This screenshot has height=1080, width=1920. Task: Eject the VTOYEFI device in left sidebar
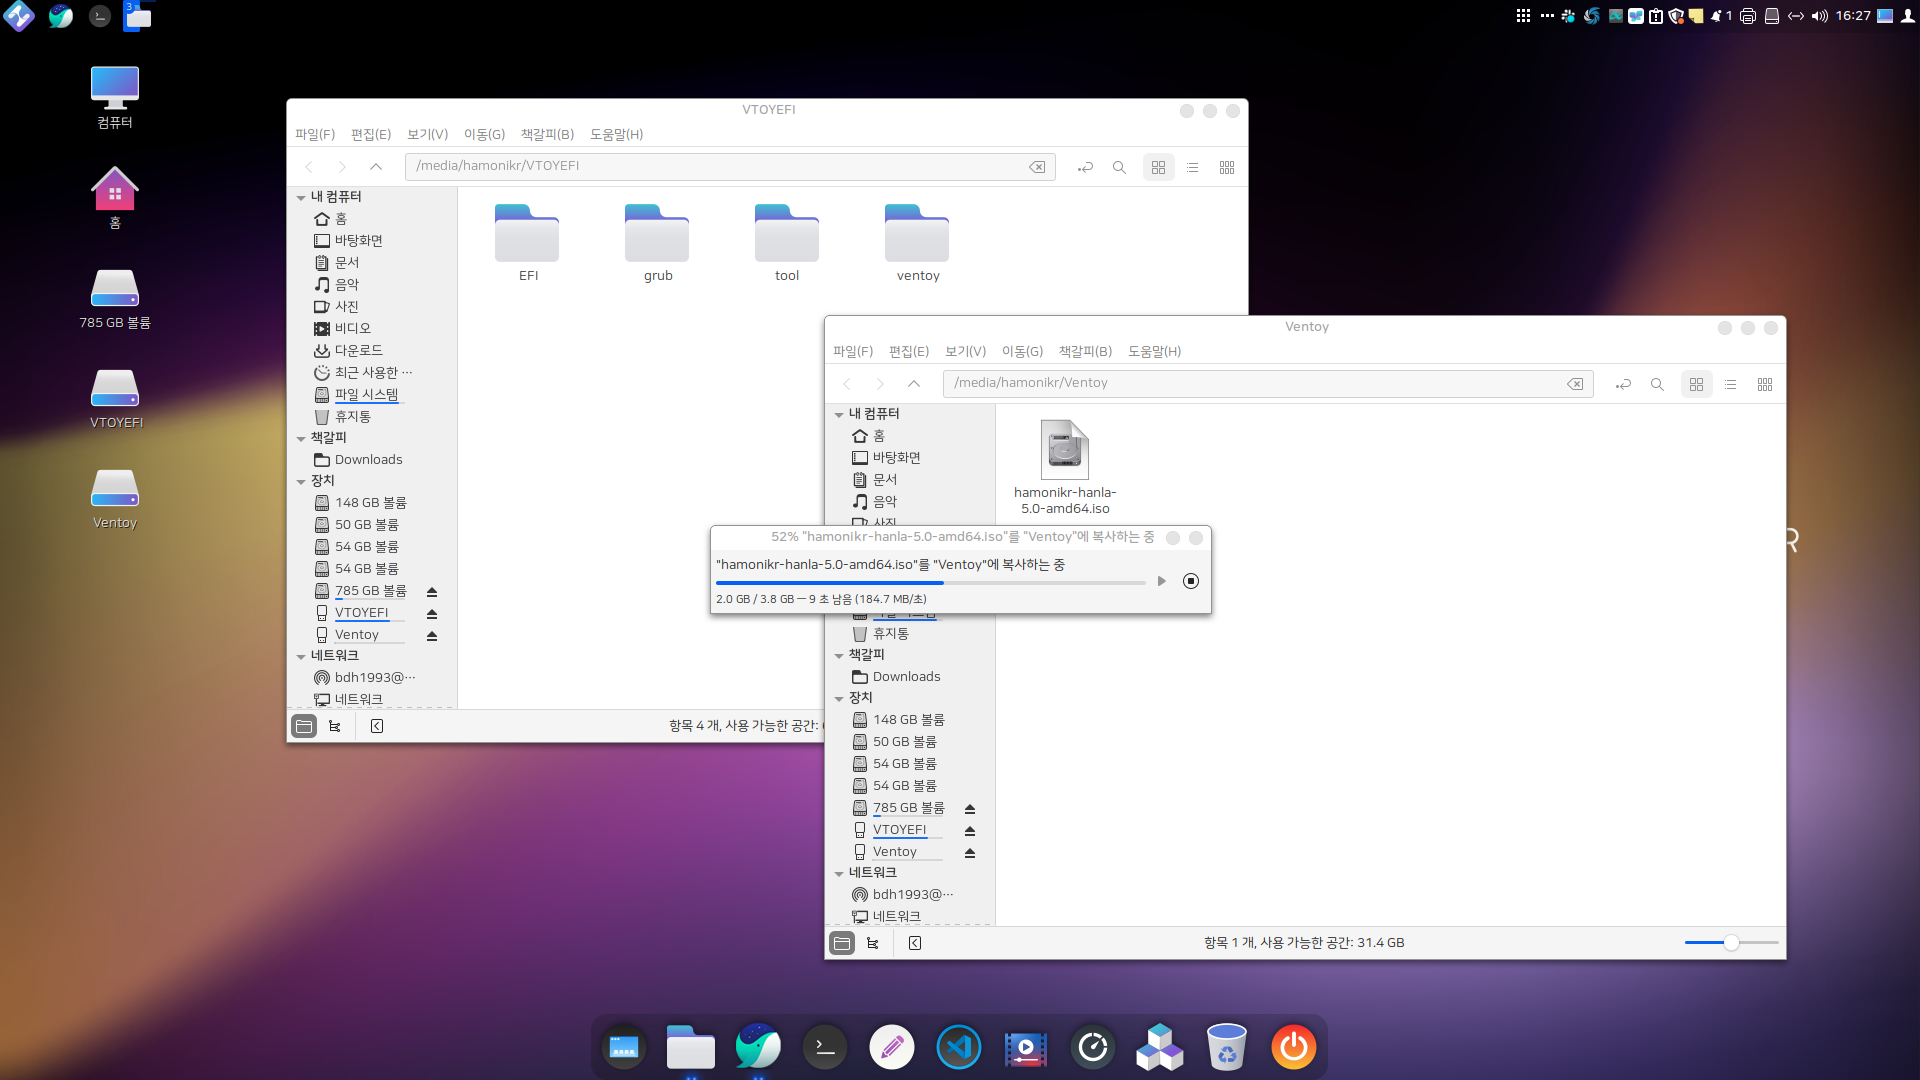point(432,613)
